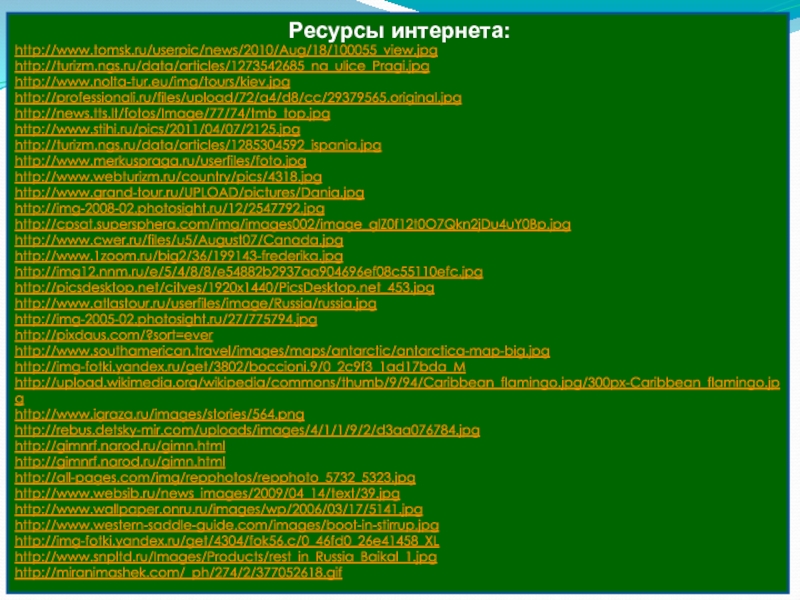This screenshot has height=600, width=800.
Task: Click the wallpaper.onru.ru 5141.jpg link
Action: pos(218,509)
